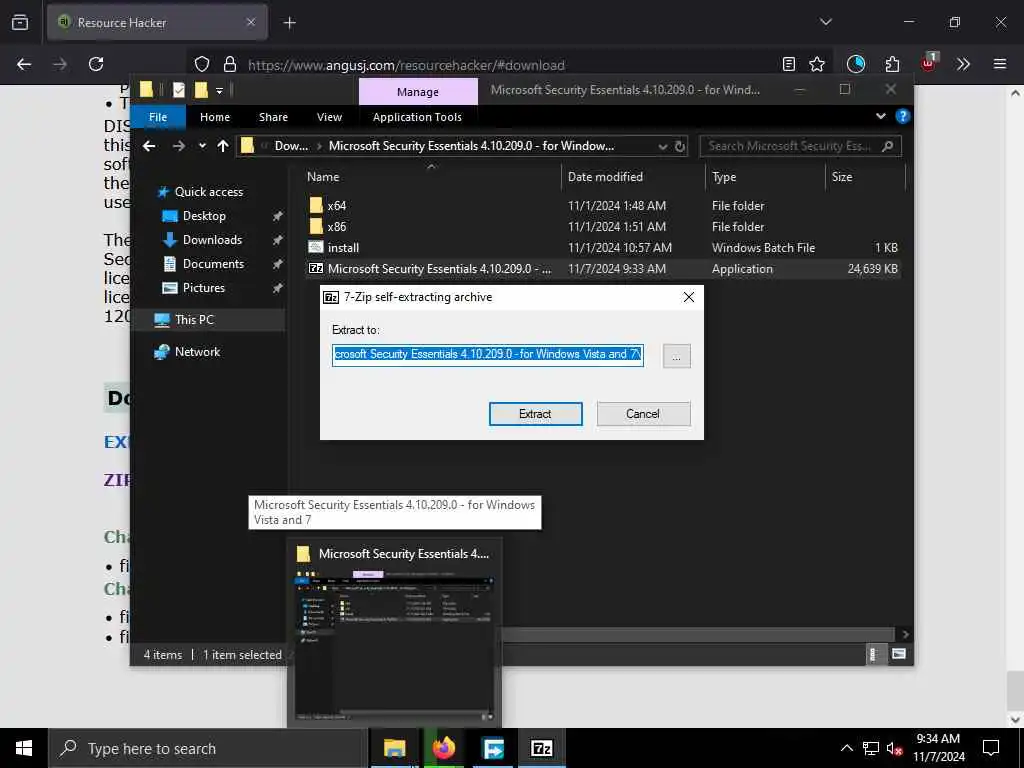
Task: Open Application Tools ribbon tab
Action: pos(417,117)
